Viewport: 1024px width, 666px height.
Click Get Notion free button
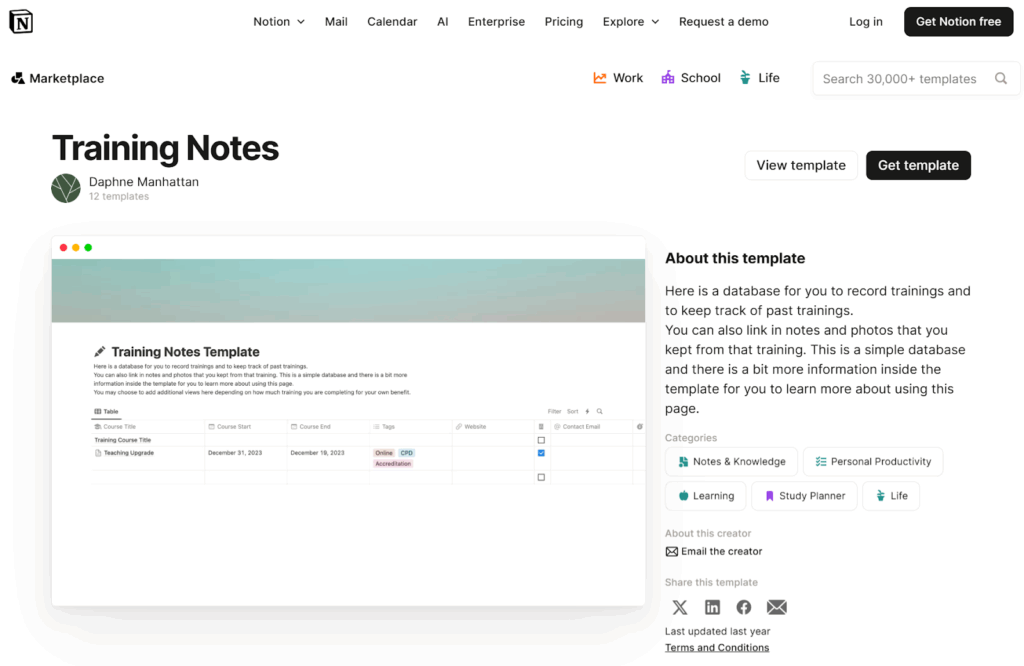958,22
